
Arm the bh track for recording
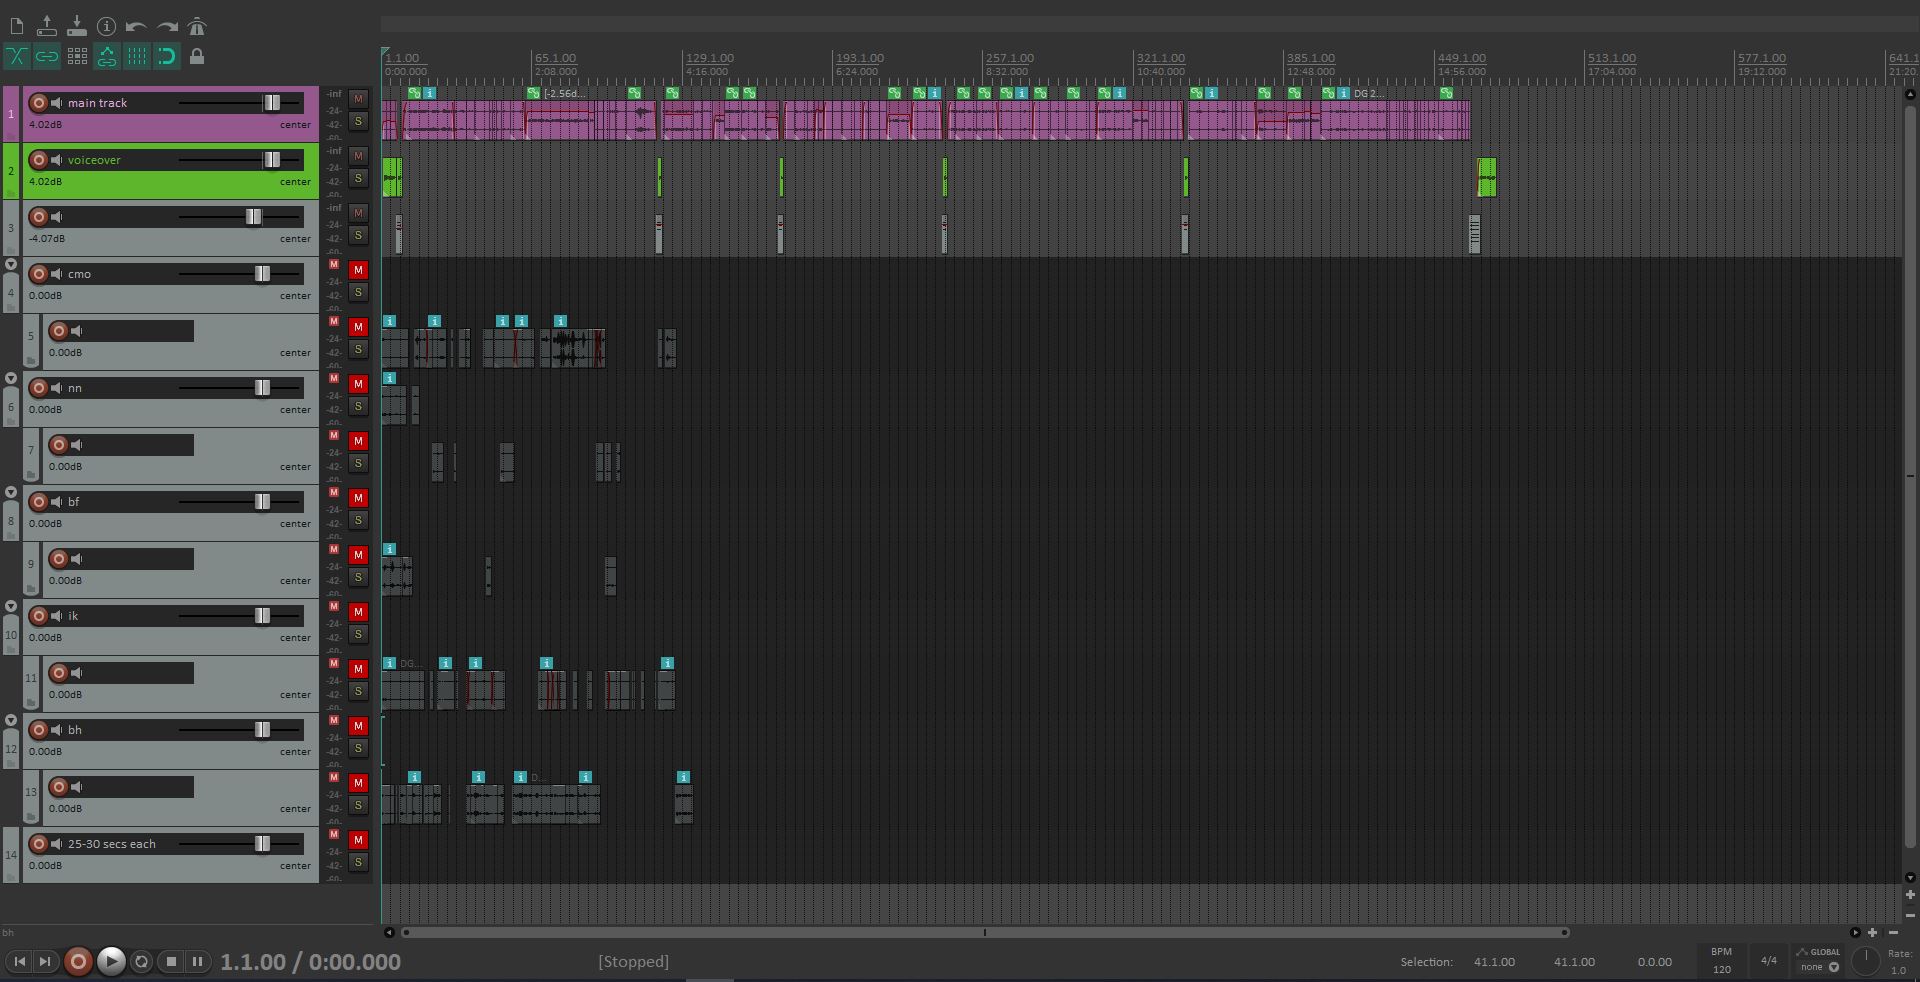(39, 730)
